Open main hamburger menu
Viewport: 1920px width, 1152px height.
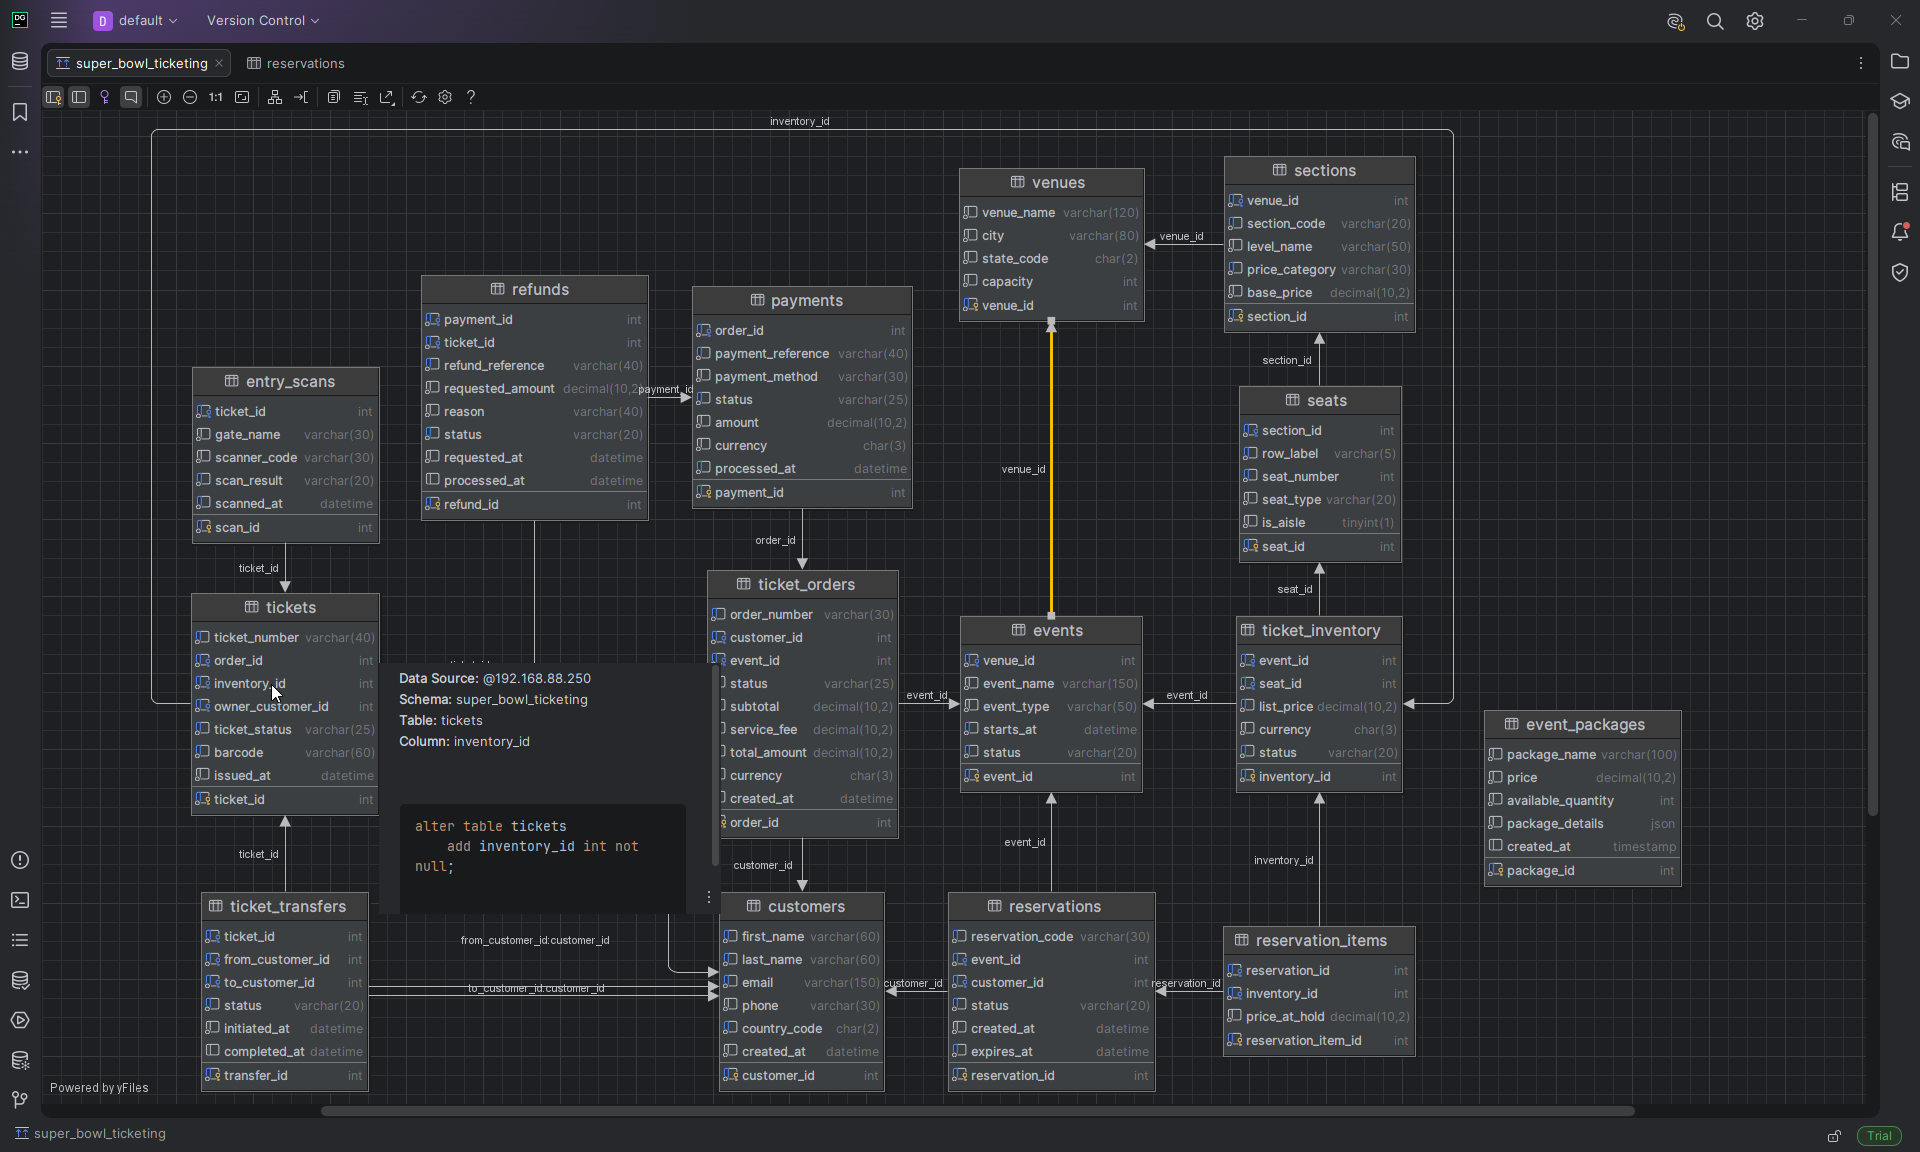click(x=59, y=20)
